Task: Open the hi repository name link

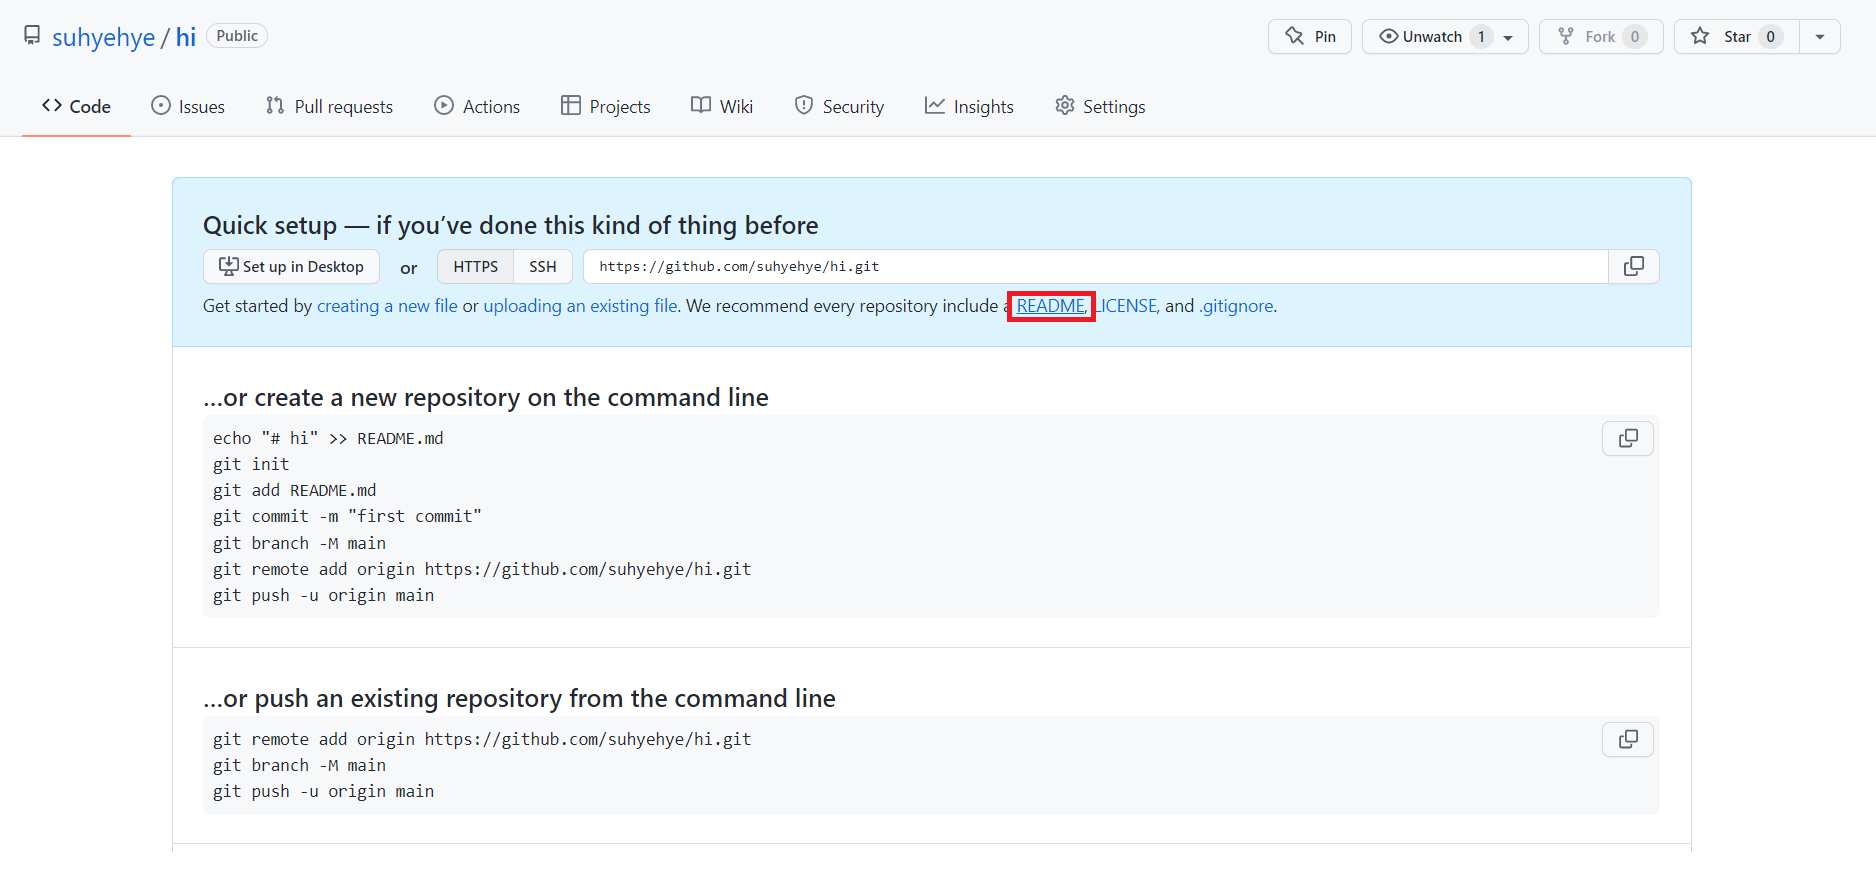Action: click(186, 37)
